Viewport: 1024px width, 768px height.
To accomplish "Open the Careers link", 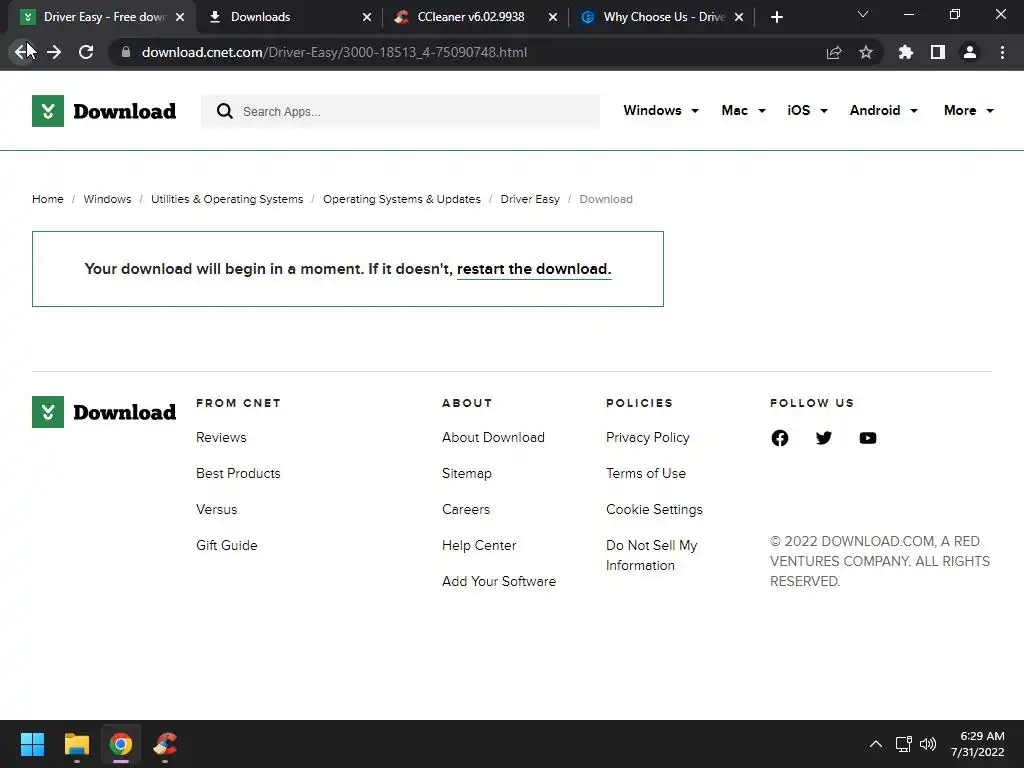I will coord(466,509).
